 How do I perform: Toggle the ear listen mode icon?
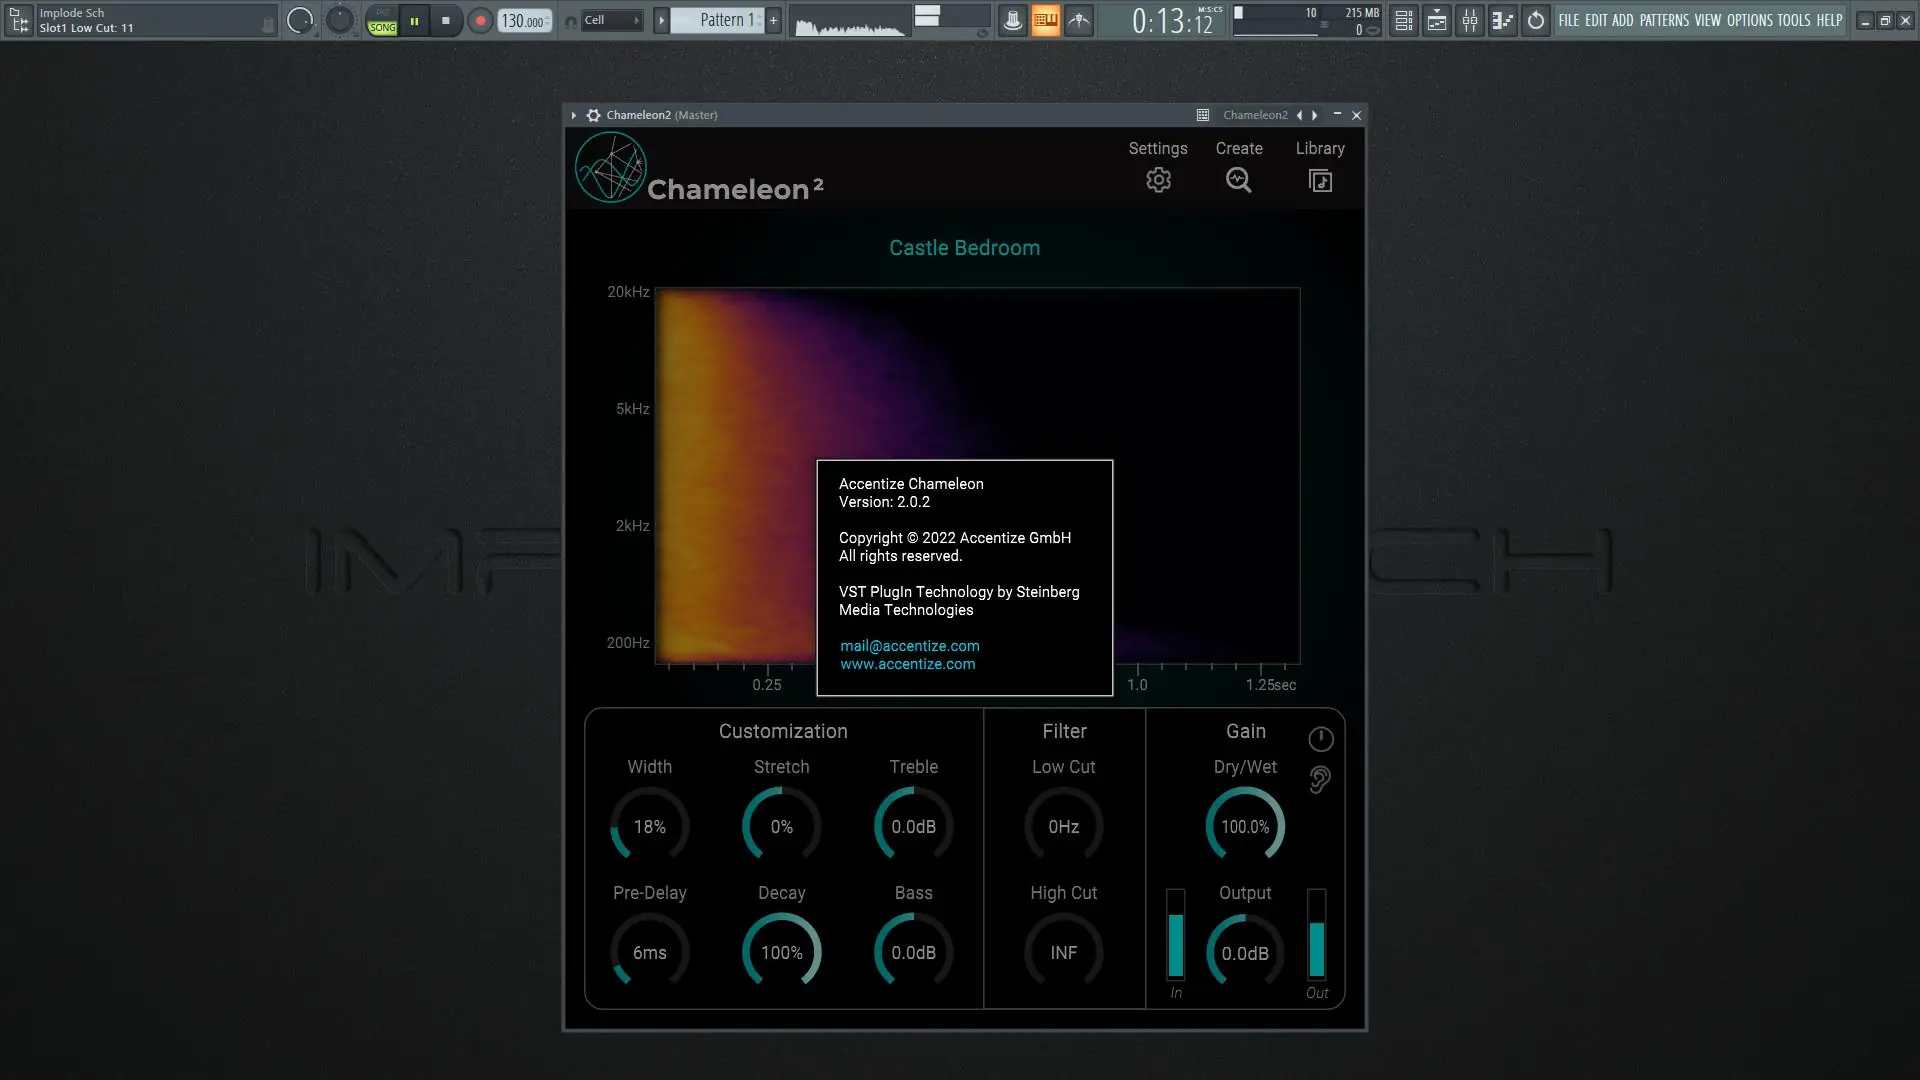(1320, 780)
